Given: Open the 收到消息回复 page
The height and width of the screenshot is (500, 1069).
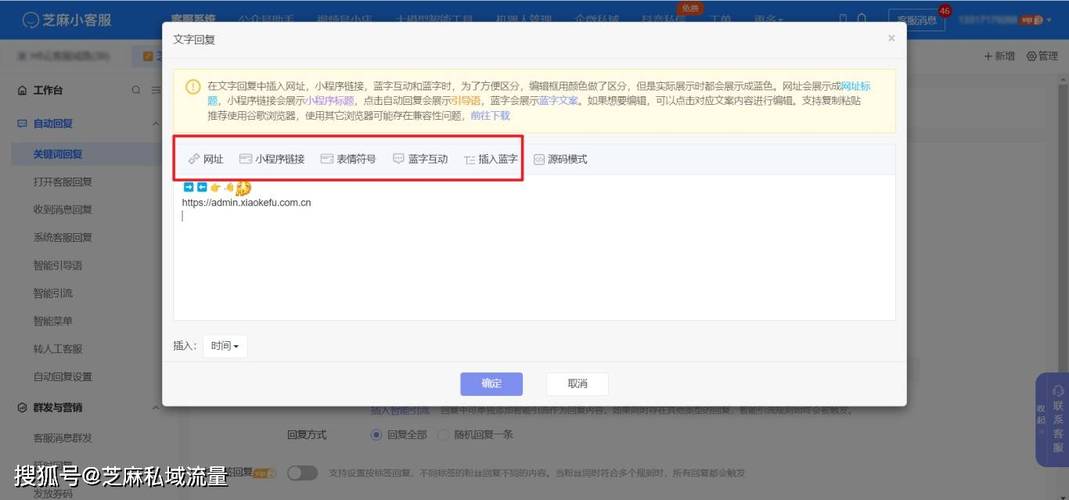Looking at the screenshot, I should coord(63,209).
